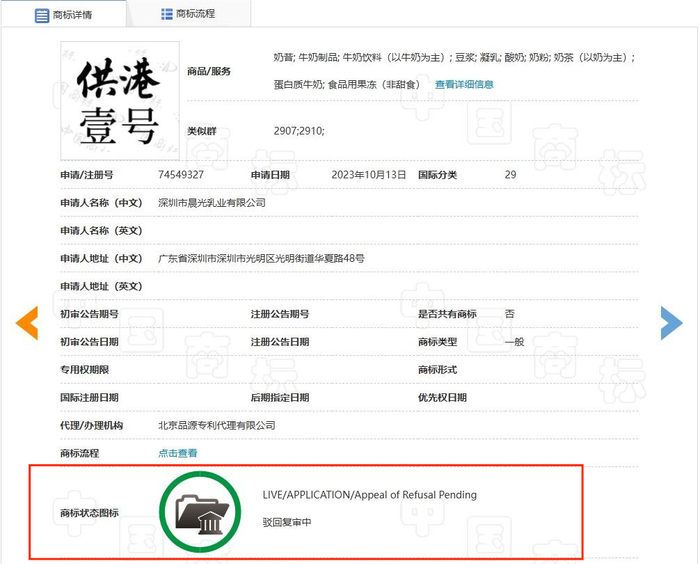This screenshot has width=700, height=564.
Task: Switch to the 商标流程 tab
Action: coord(188,14)
